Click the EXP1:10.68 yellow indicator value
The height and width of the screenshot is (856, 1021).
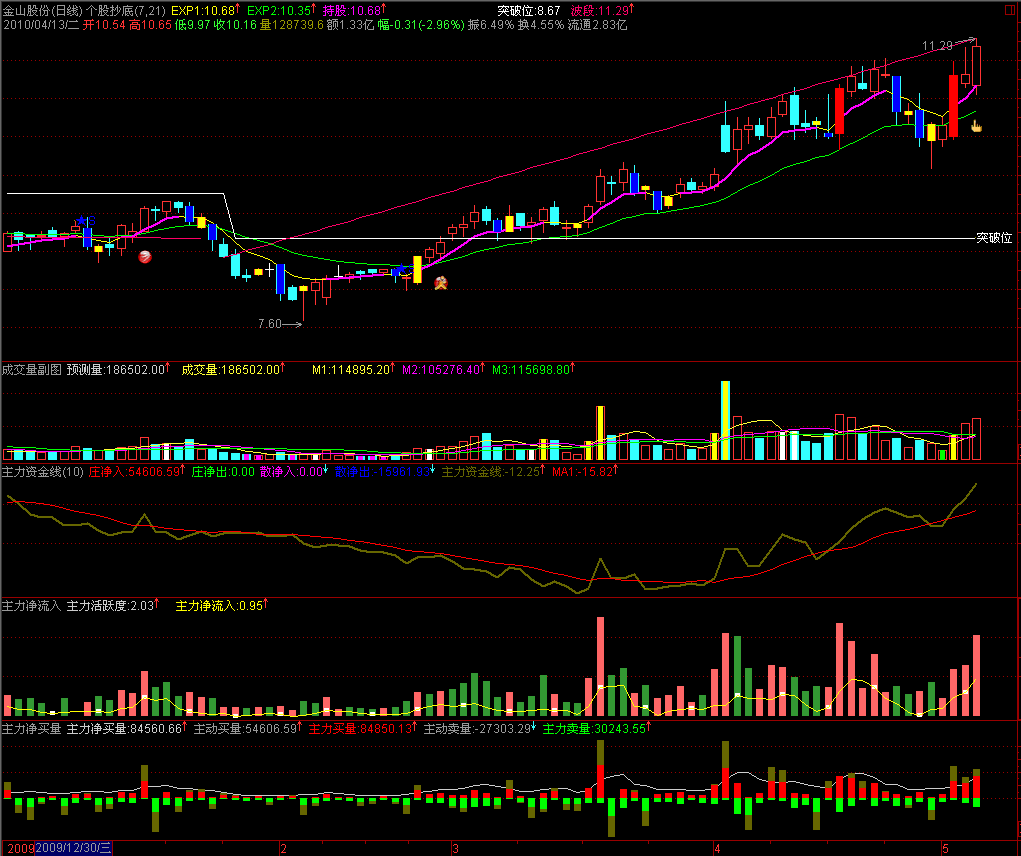204,9
